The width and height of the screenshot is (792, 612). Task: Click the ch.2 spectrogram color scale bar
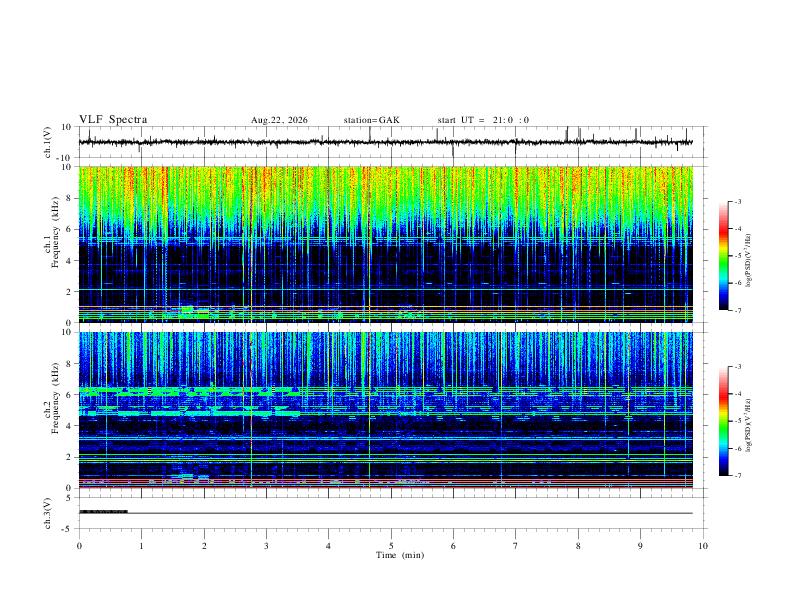pyautogui.click(x=723, y=421)
